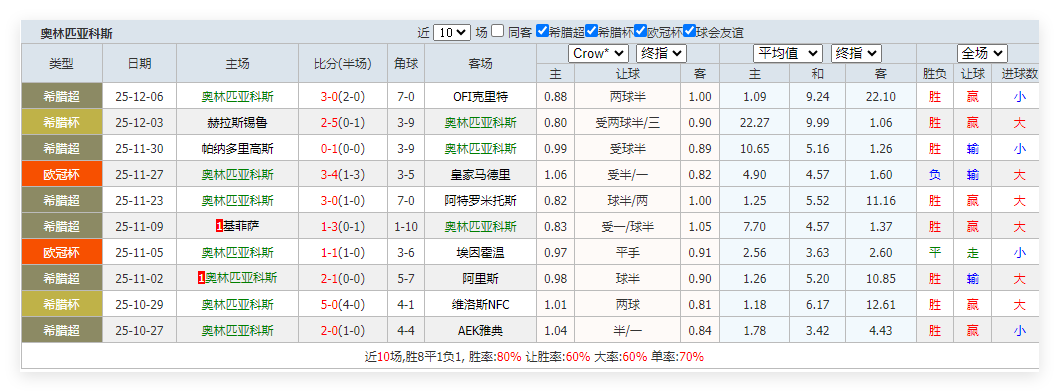1059x392 pixels.
Task: Open the 2-1(0-0) score details
Action: point(342,278)
